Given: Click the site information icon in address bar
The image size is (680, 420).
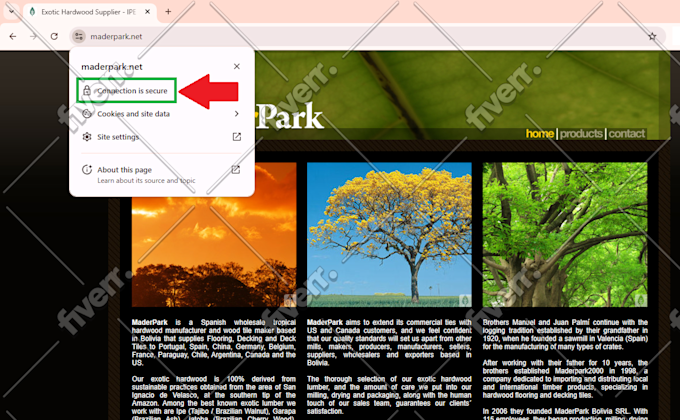Looking at the screenshot, I should click(78, 36).
